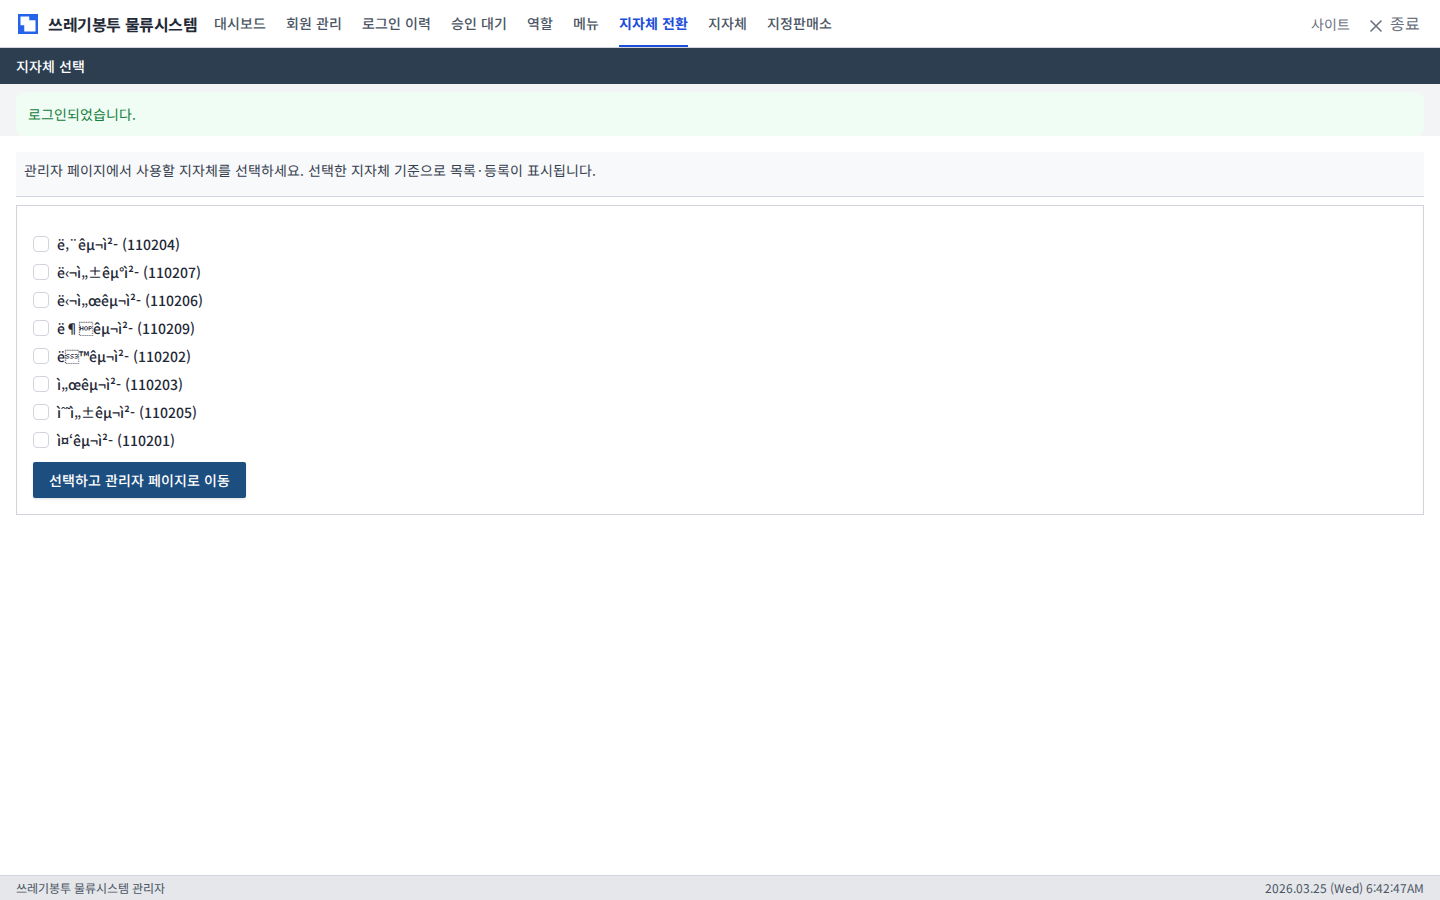Check the checkbox for district code 110204

[41, 244]
